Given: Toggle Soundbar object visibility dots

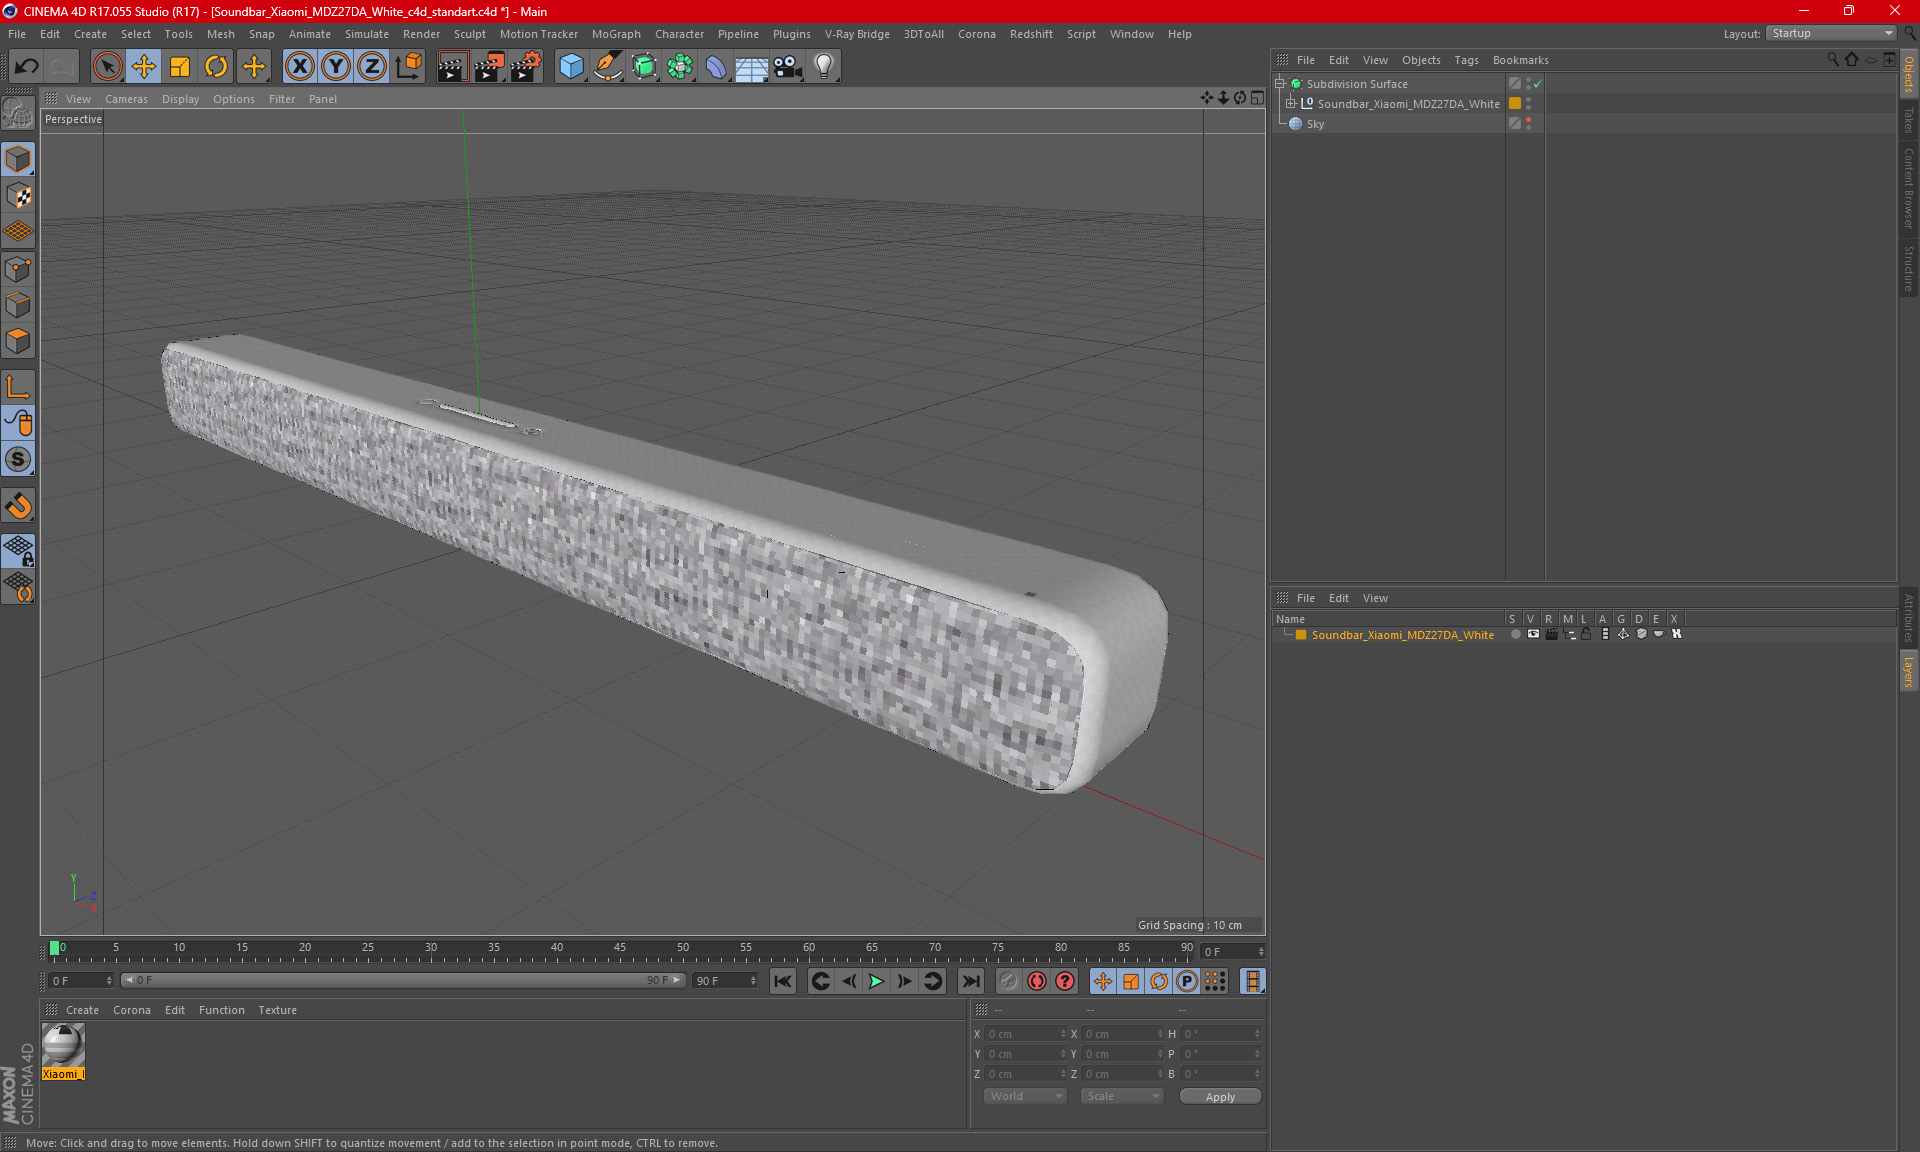Looking at the screenshot, I should (1528, 104).
